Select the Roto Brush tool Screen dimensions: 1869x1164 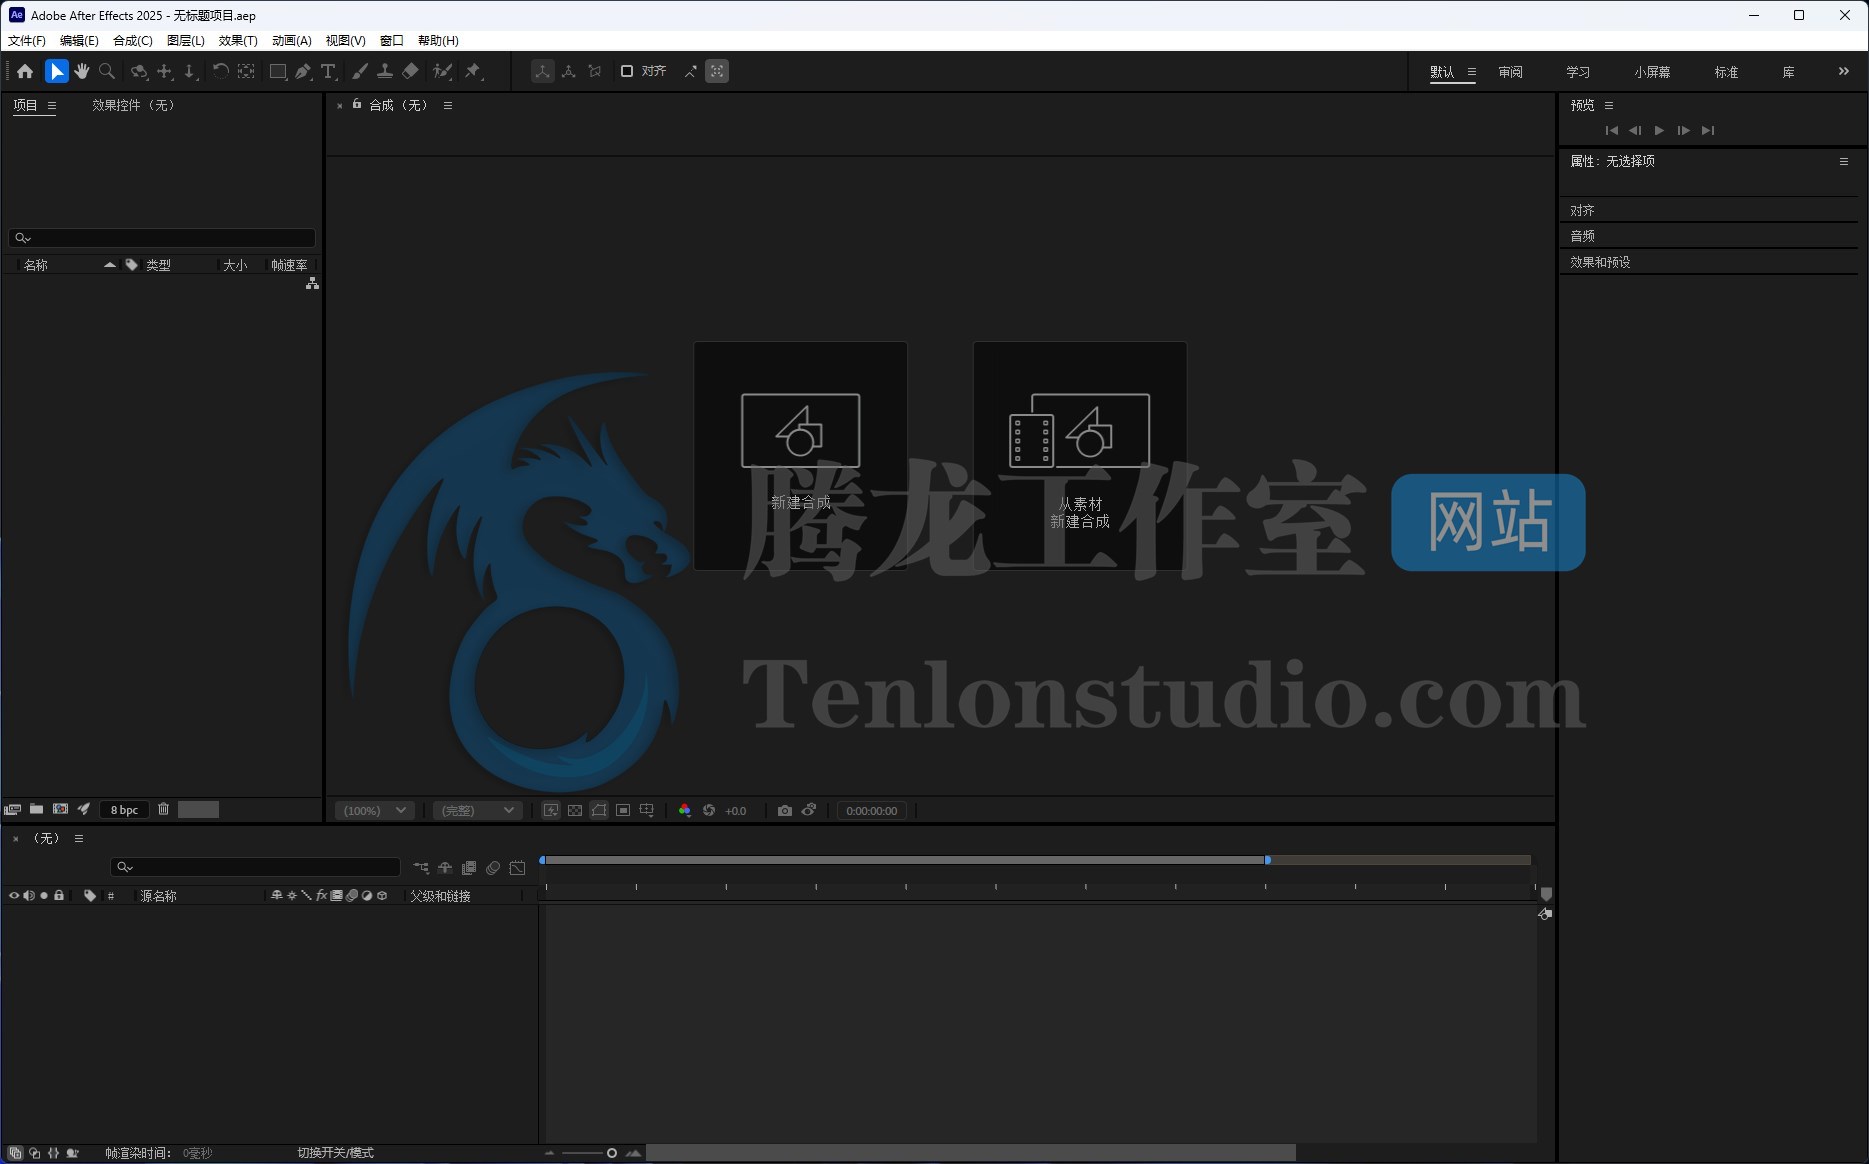(x=442, y=71)
